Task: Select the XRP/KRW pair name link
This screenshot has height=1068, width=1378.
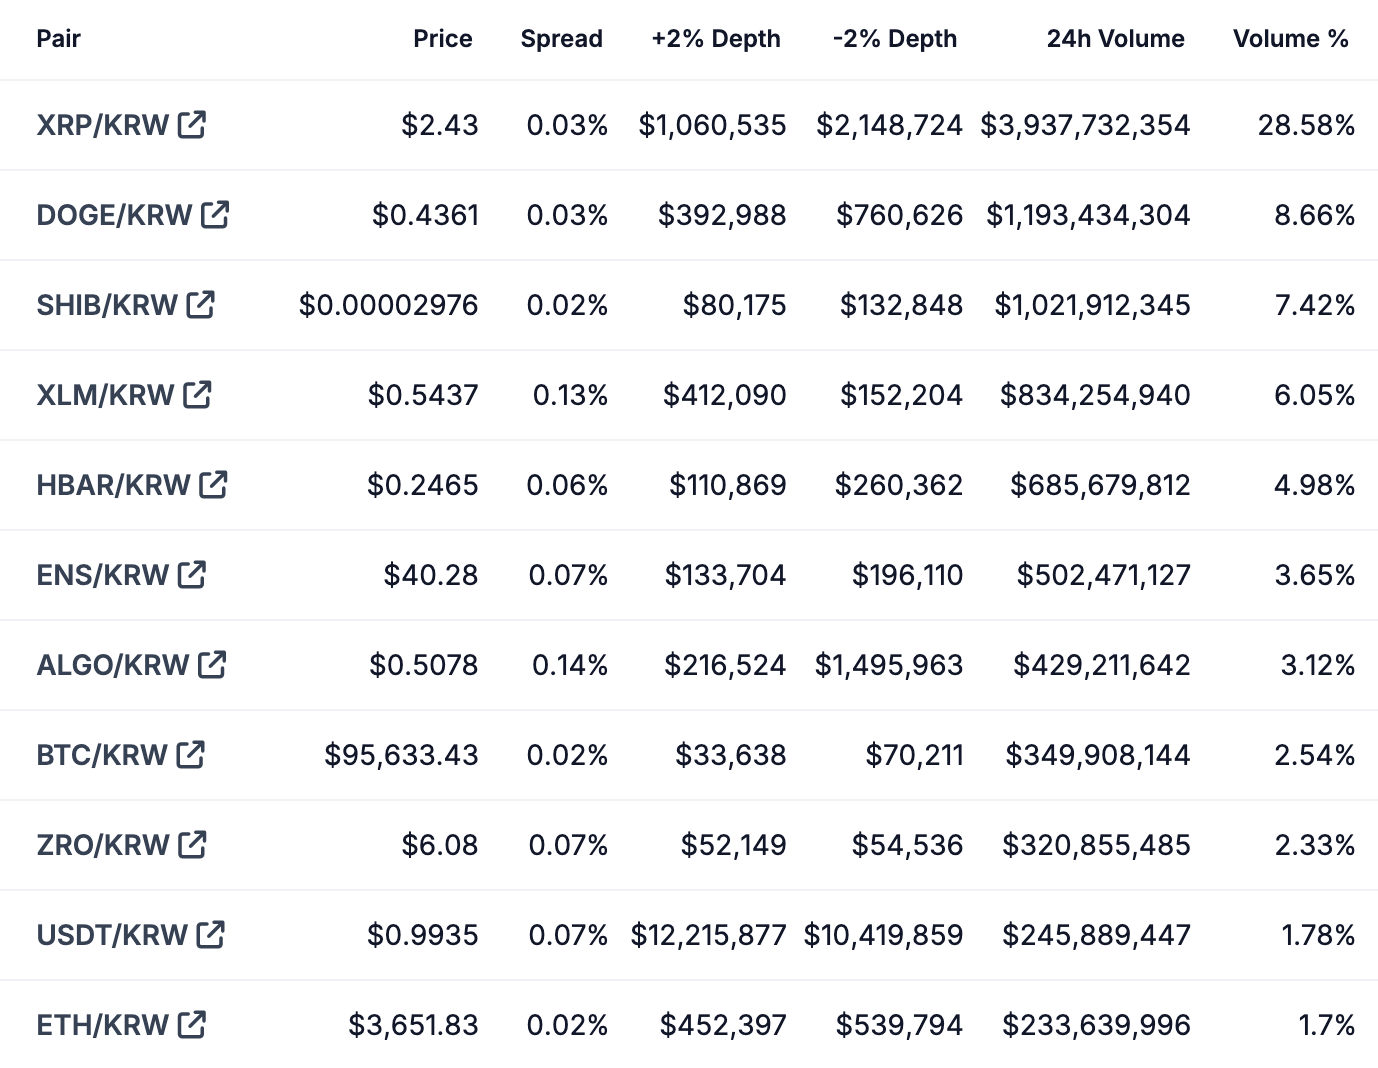Action: tap(100, 124)
